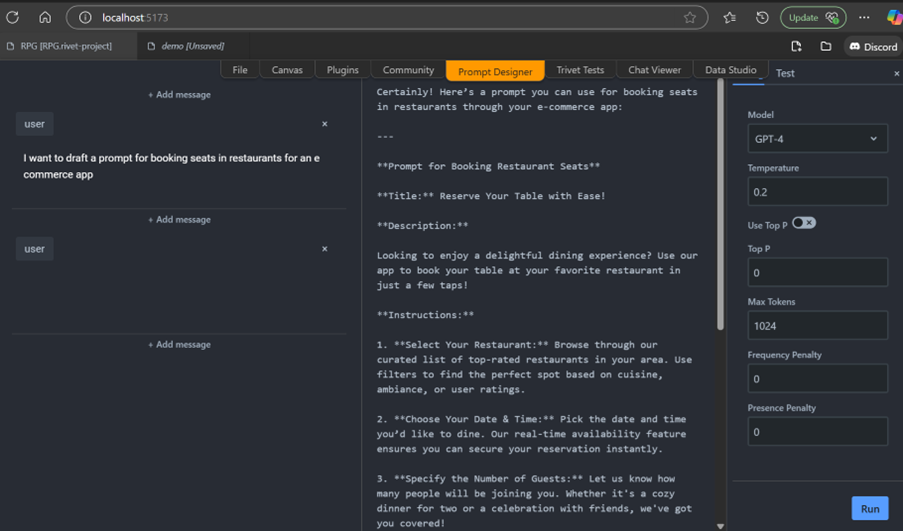Click the Temperature field showing 0.2
This screenshot has height=531, width=903.
click(x=817, y=192)
